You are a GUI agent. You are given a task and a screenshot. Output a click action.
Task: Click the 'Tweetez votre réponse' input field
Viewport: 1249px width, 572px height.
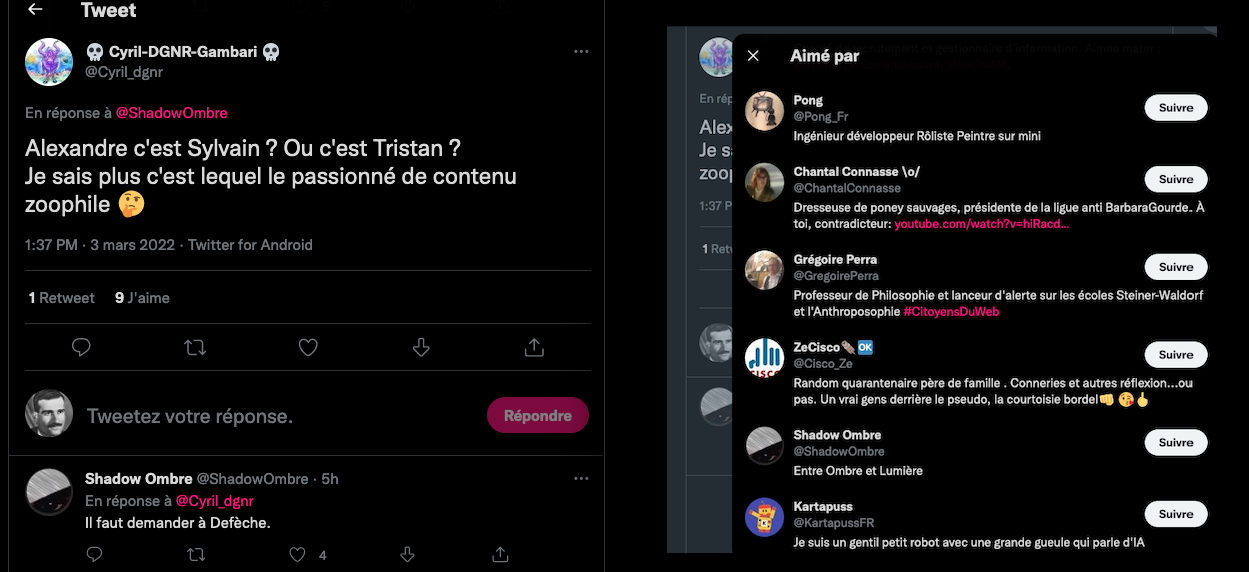(x=270, y=416)
